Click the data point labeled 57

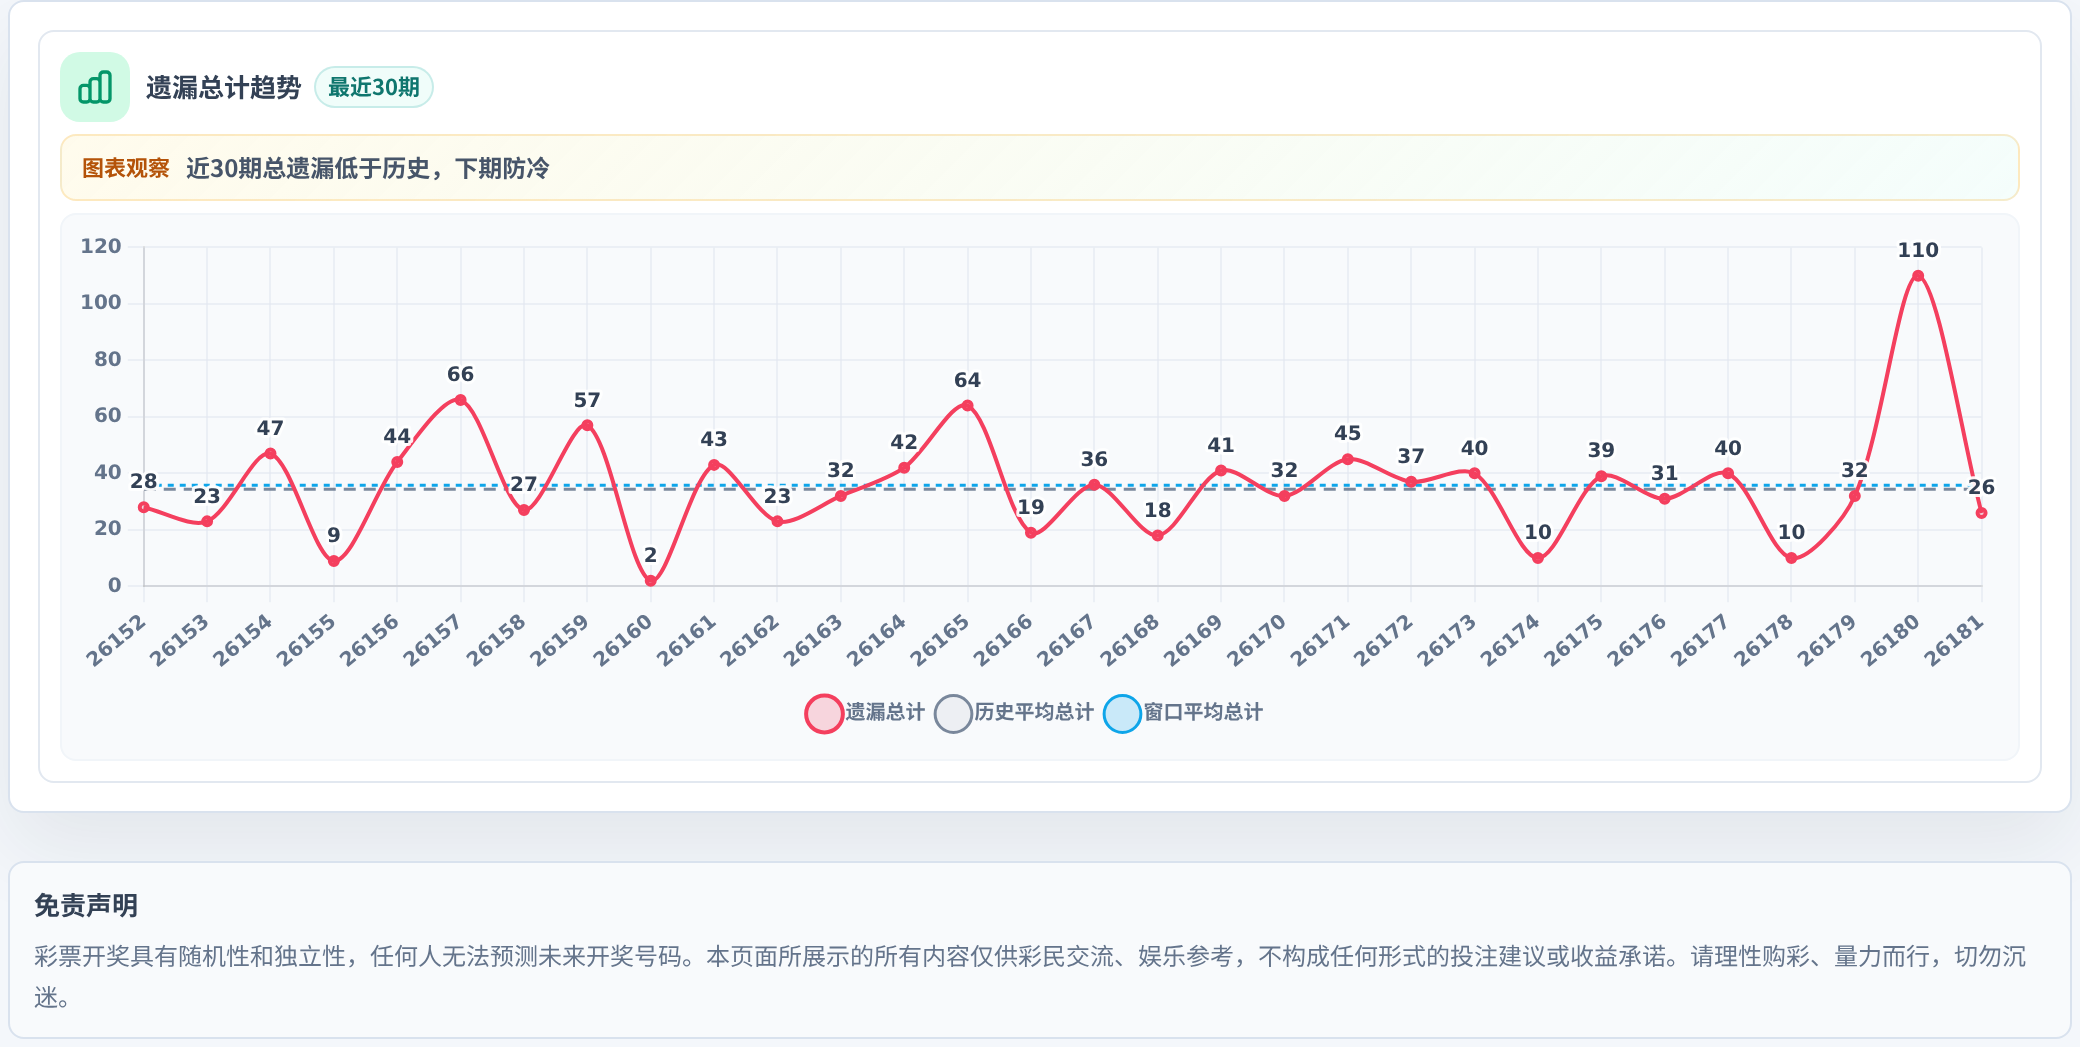(x=587, y=426)
